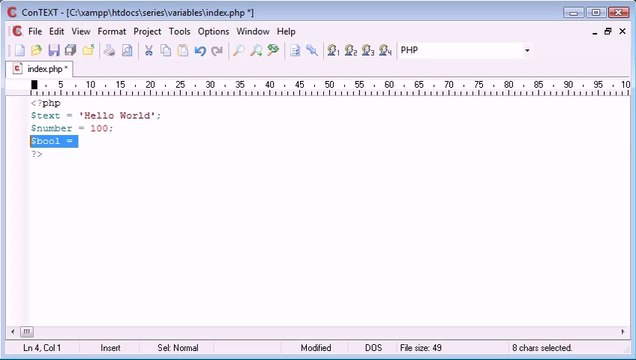The width and height of the screenshot is (636, 360).
Task: Click the DOS status bar entry
Action: (373, 348)
